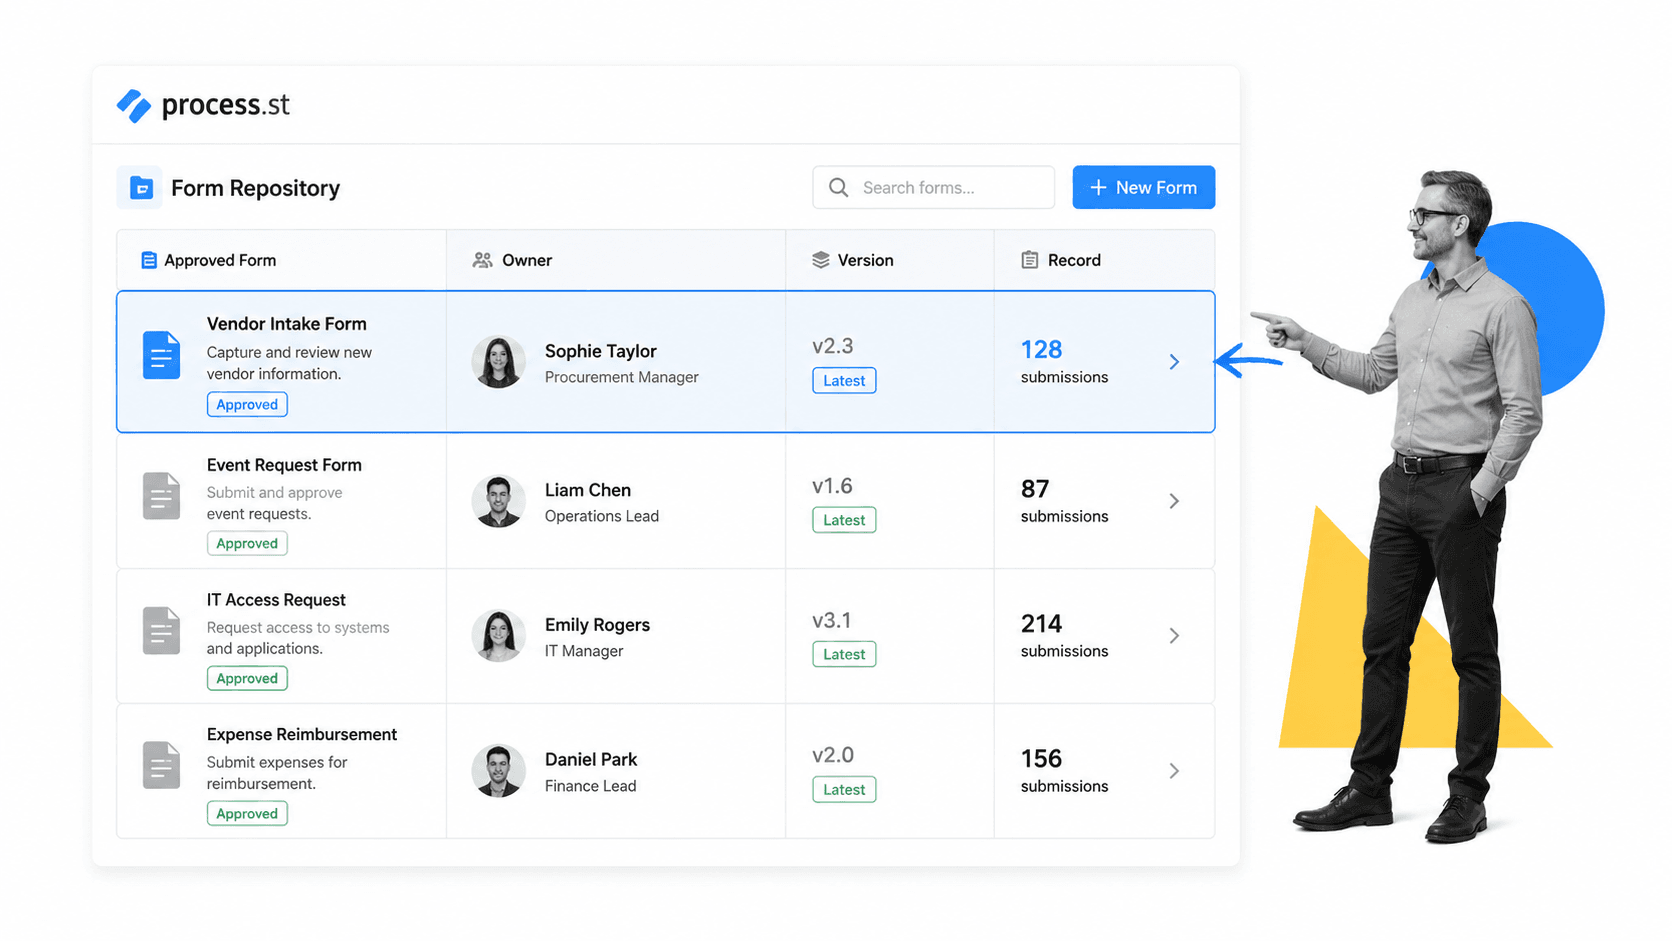Click the Operations Lead role text
The image size is (1672, 941).
[601, 516]
